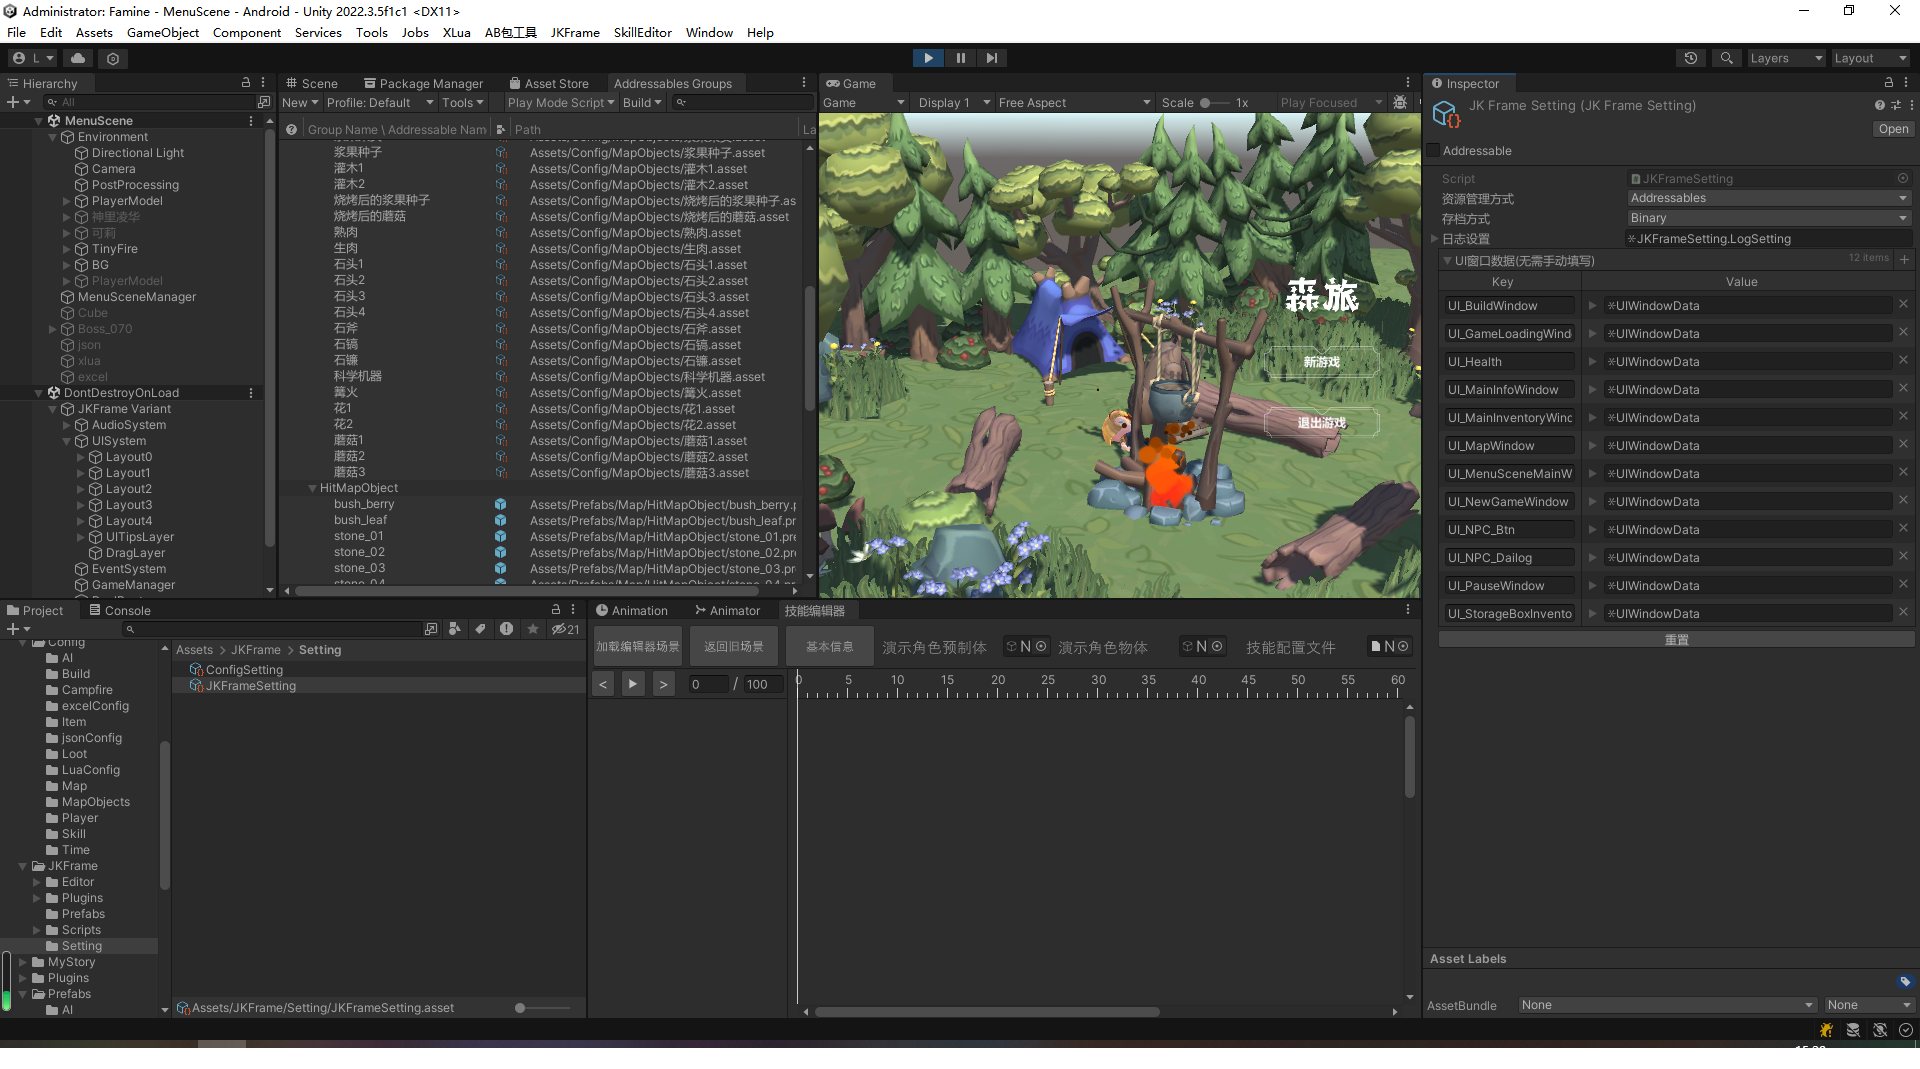This screenshot has height=1069, width=1920.
Task: Toggle the Addressable checkbox in Inspector
Action: coord(1433,151)
